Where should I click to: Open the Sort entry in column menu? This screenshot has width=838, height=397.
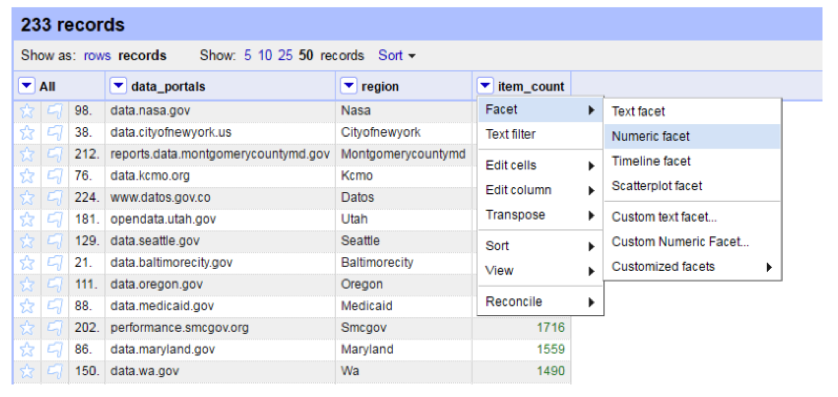tap(540, 246)
